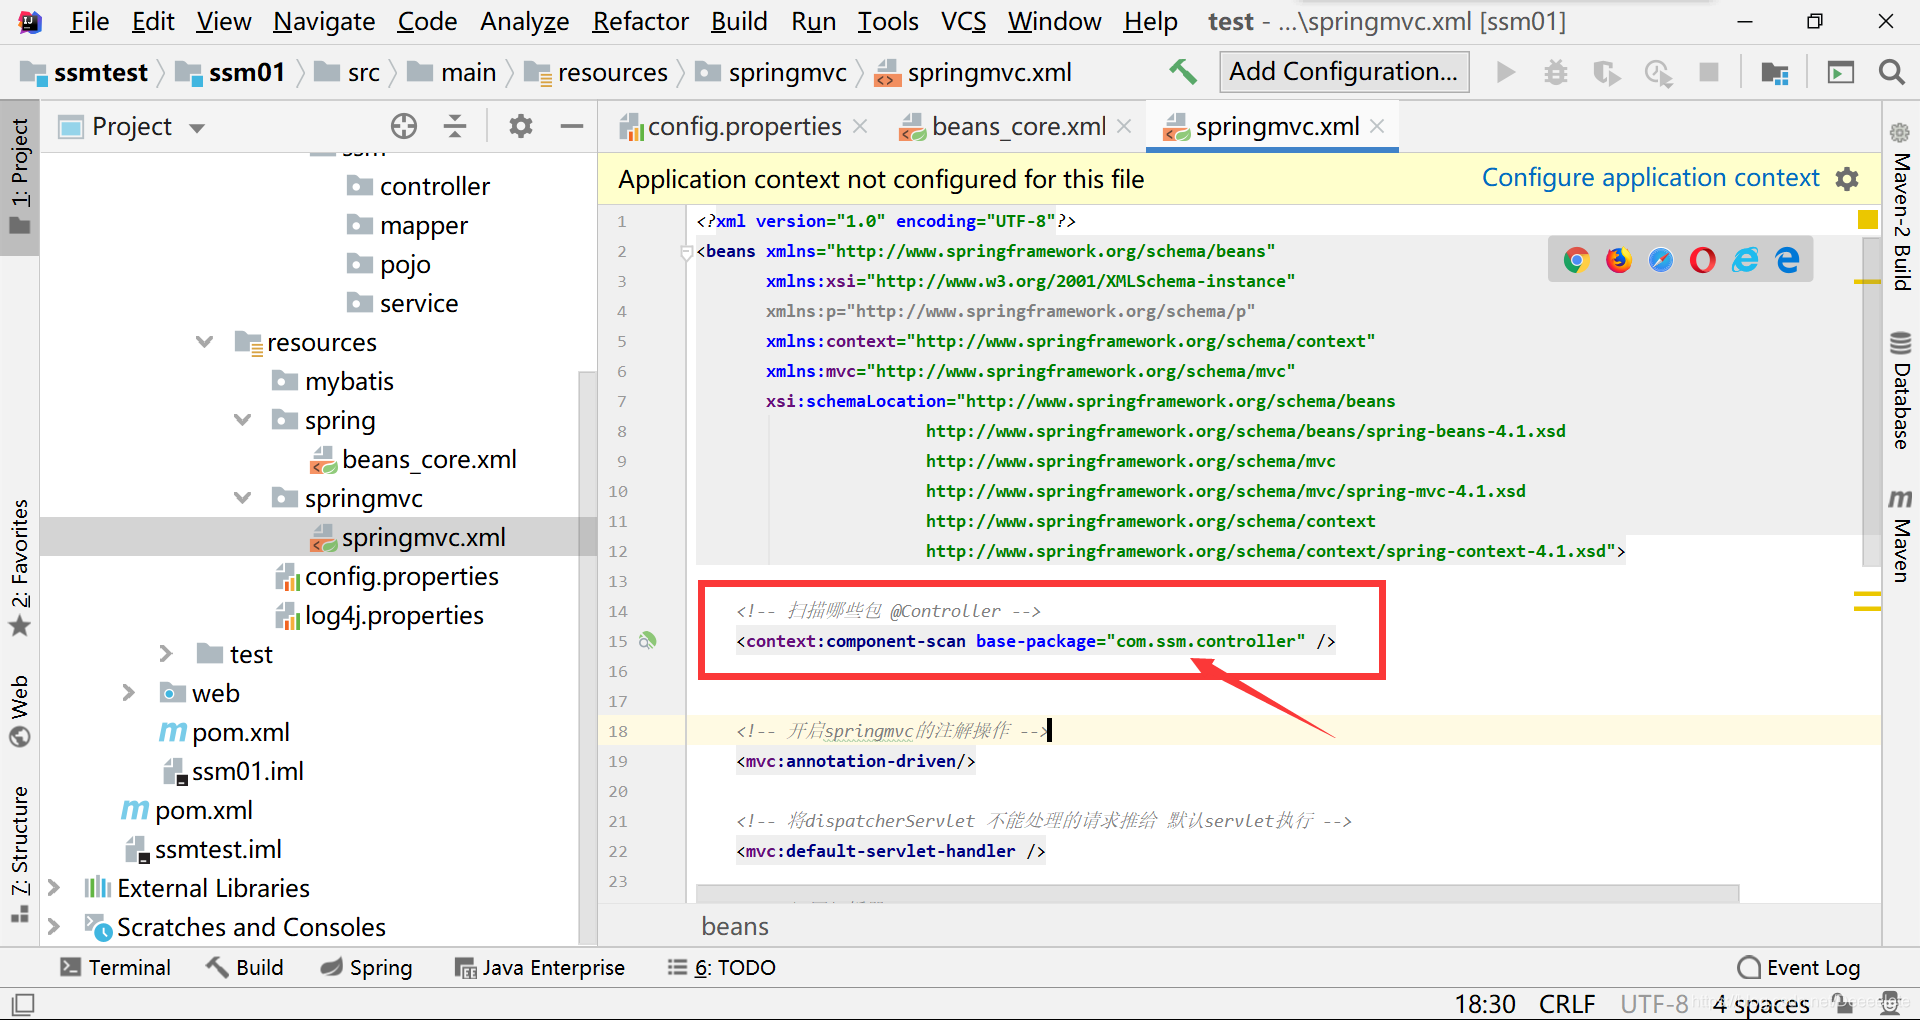Click the editor horizontal scrollbar
The image size is (1920, 1020).
(1218, 892)
